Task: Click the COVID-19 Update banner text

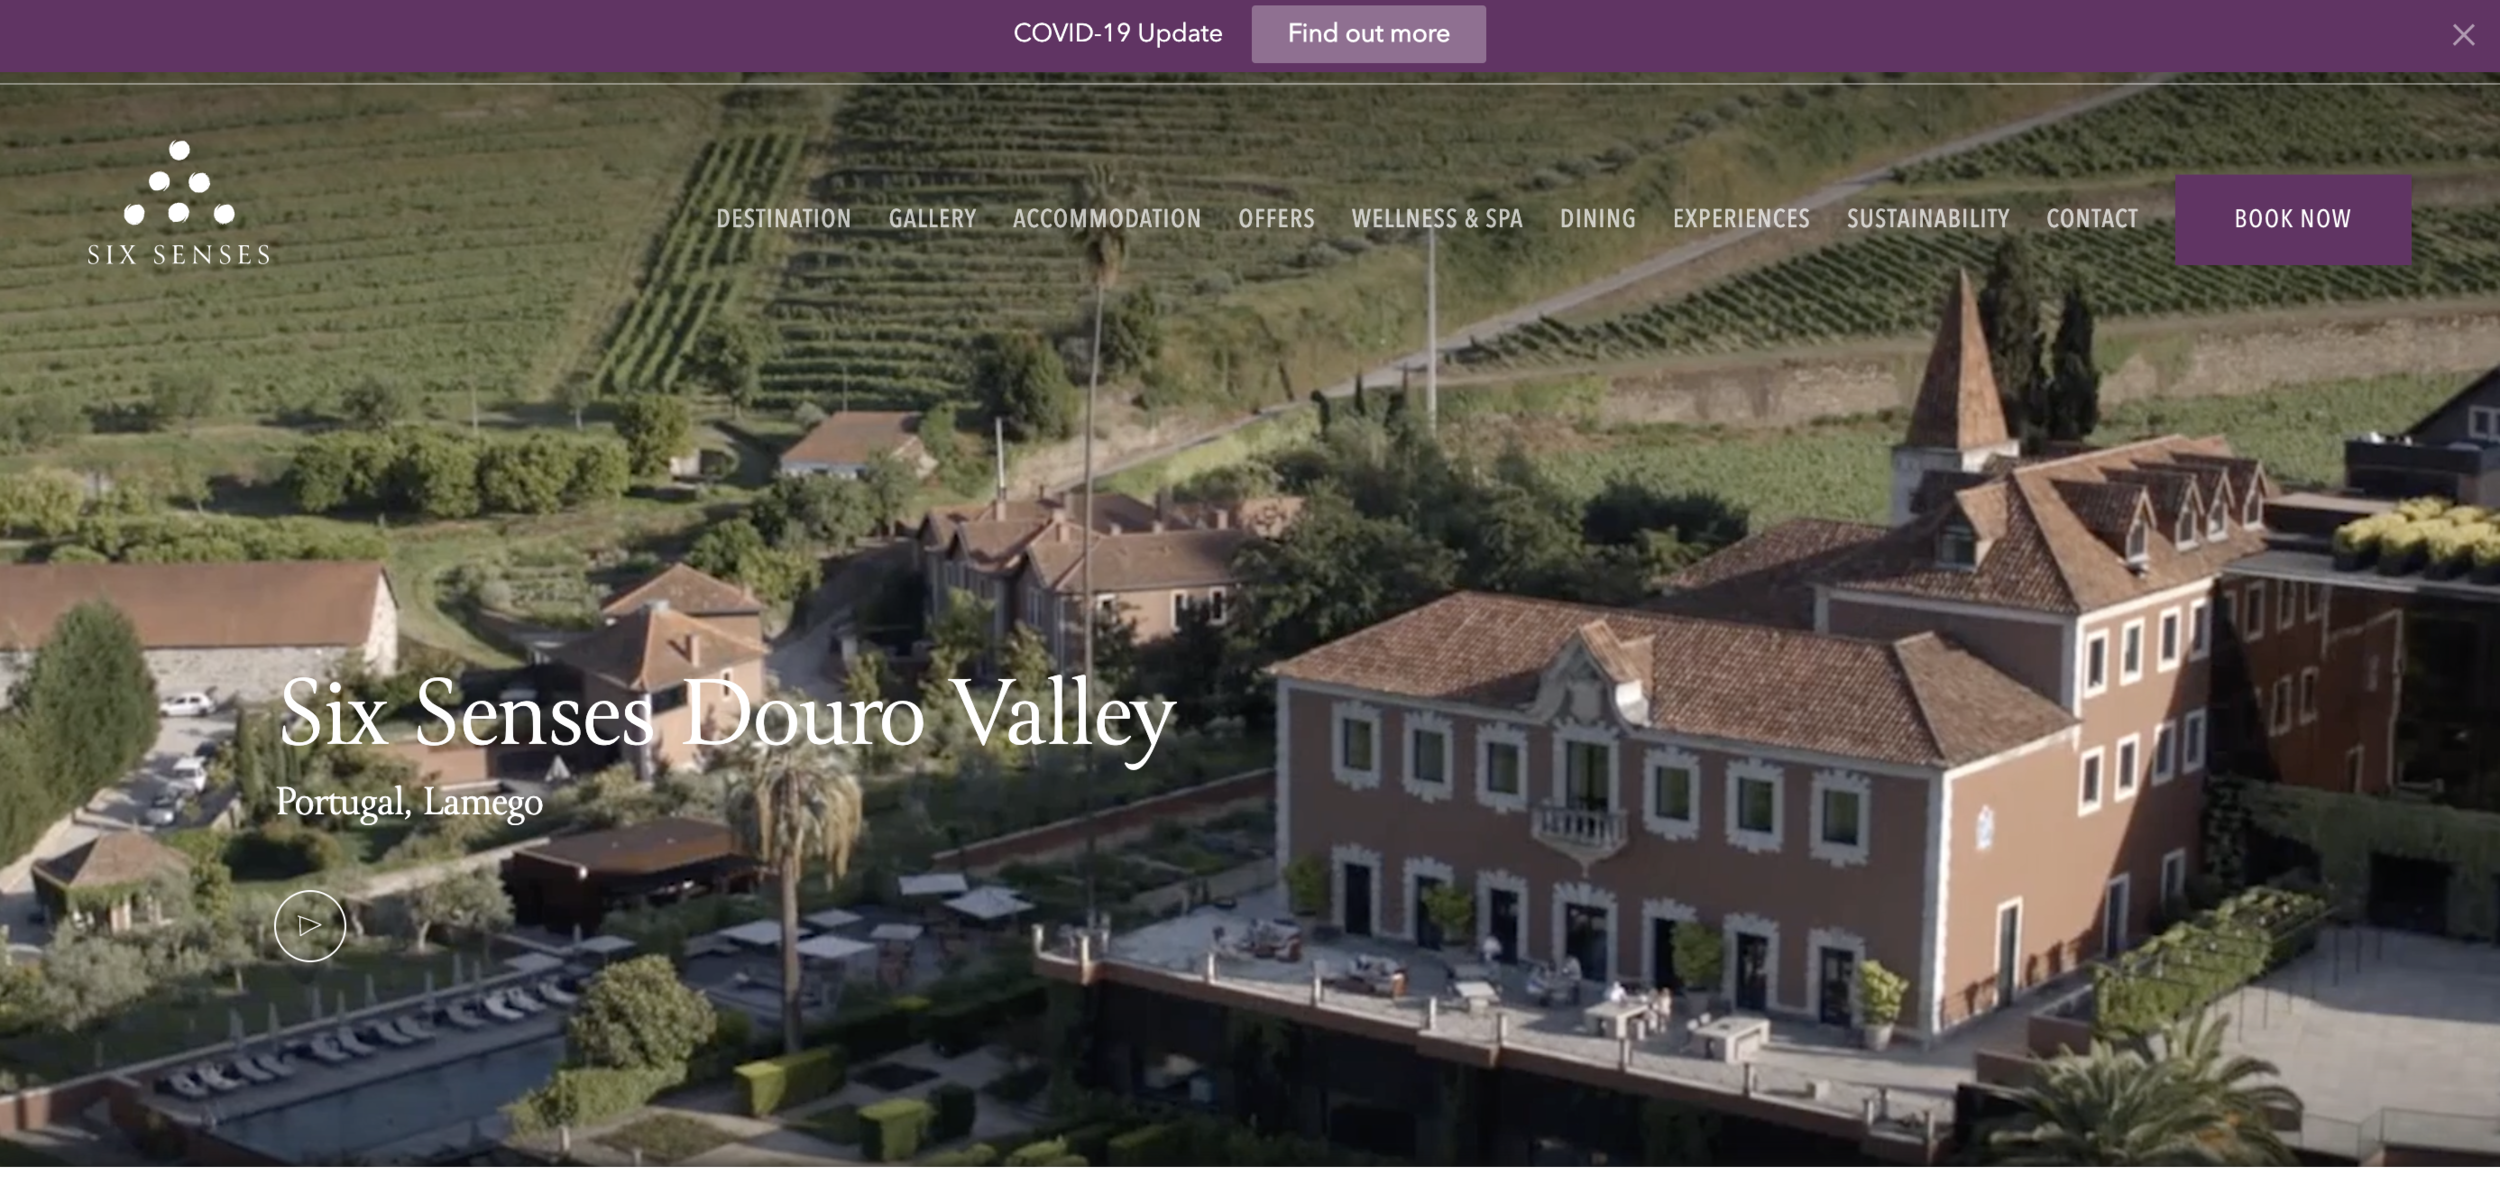Action: (x=1118, y=34)
